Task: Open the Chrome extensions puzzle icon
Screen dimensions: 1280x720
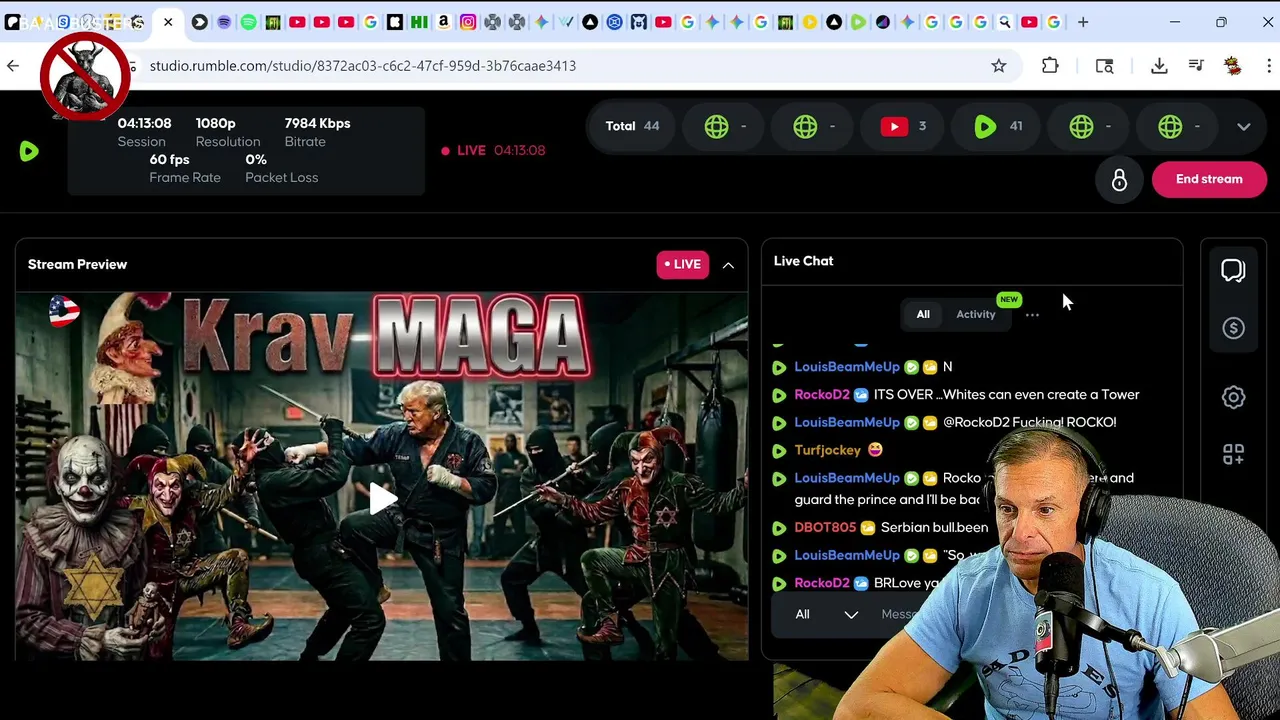Action: click(x=1050, y=66)
